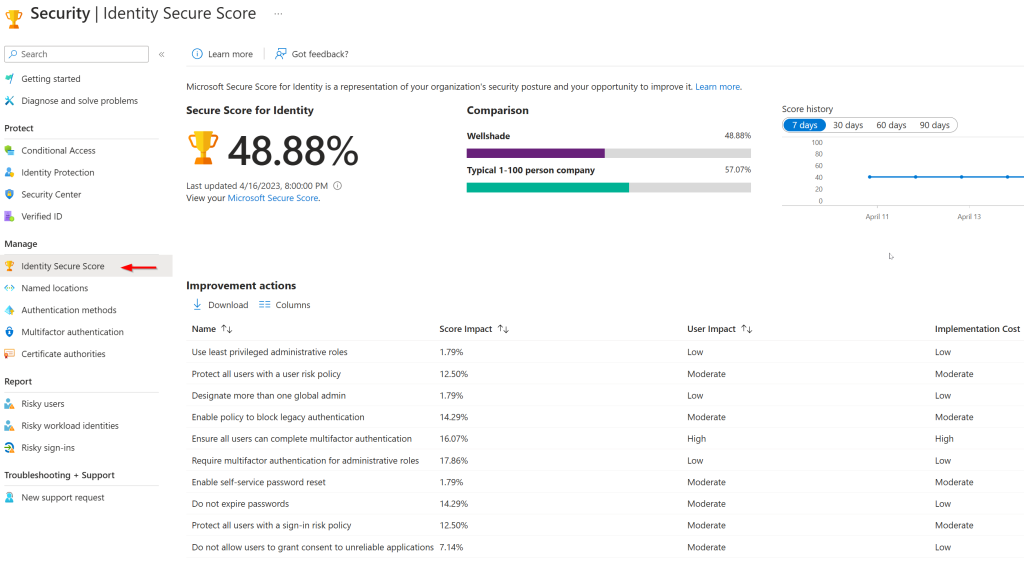Open Designate more than one global admin
The width and height of the screenshot is (1024, 566).
click(x=268, y=396)
